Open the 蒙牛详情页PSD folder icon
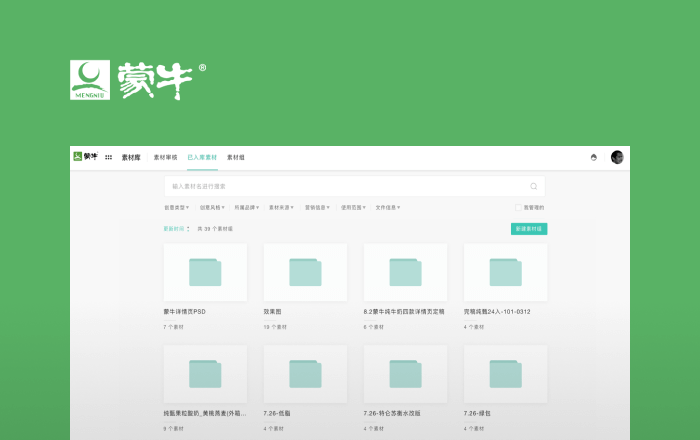Viewport: 700px width, 440px height. [x=205, y=272]
